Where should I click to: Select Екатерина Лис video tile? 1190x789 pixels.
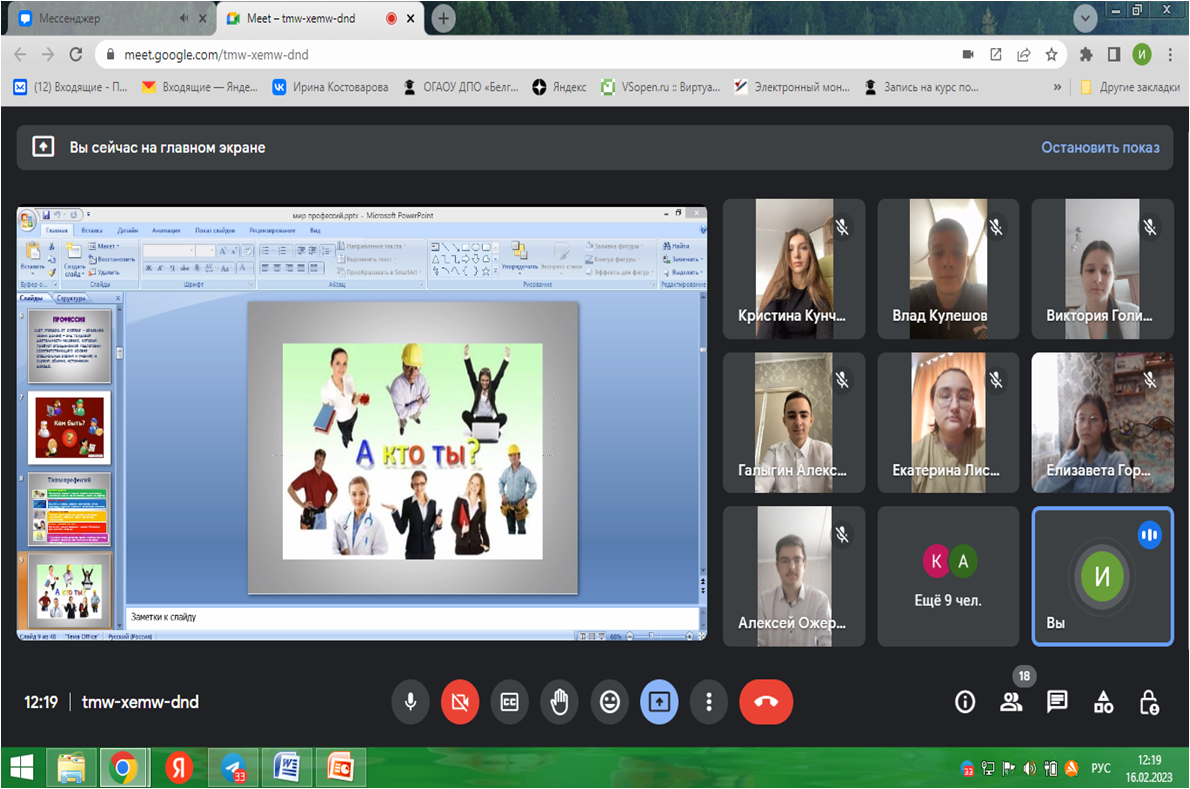tap(948, 423)
